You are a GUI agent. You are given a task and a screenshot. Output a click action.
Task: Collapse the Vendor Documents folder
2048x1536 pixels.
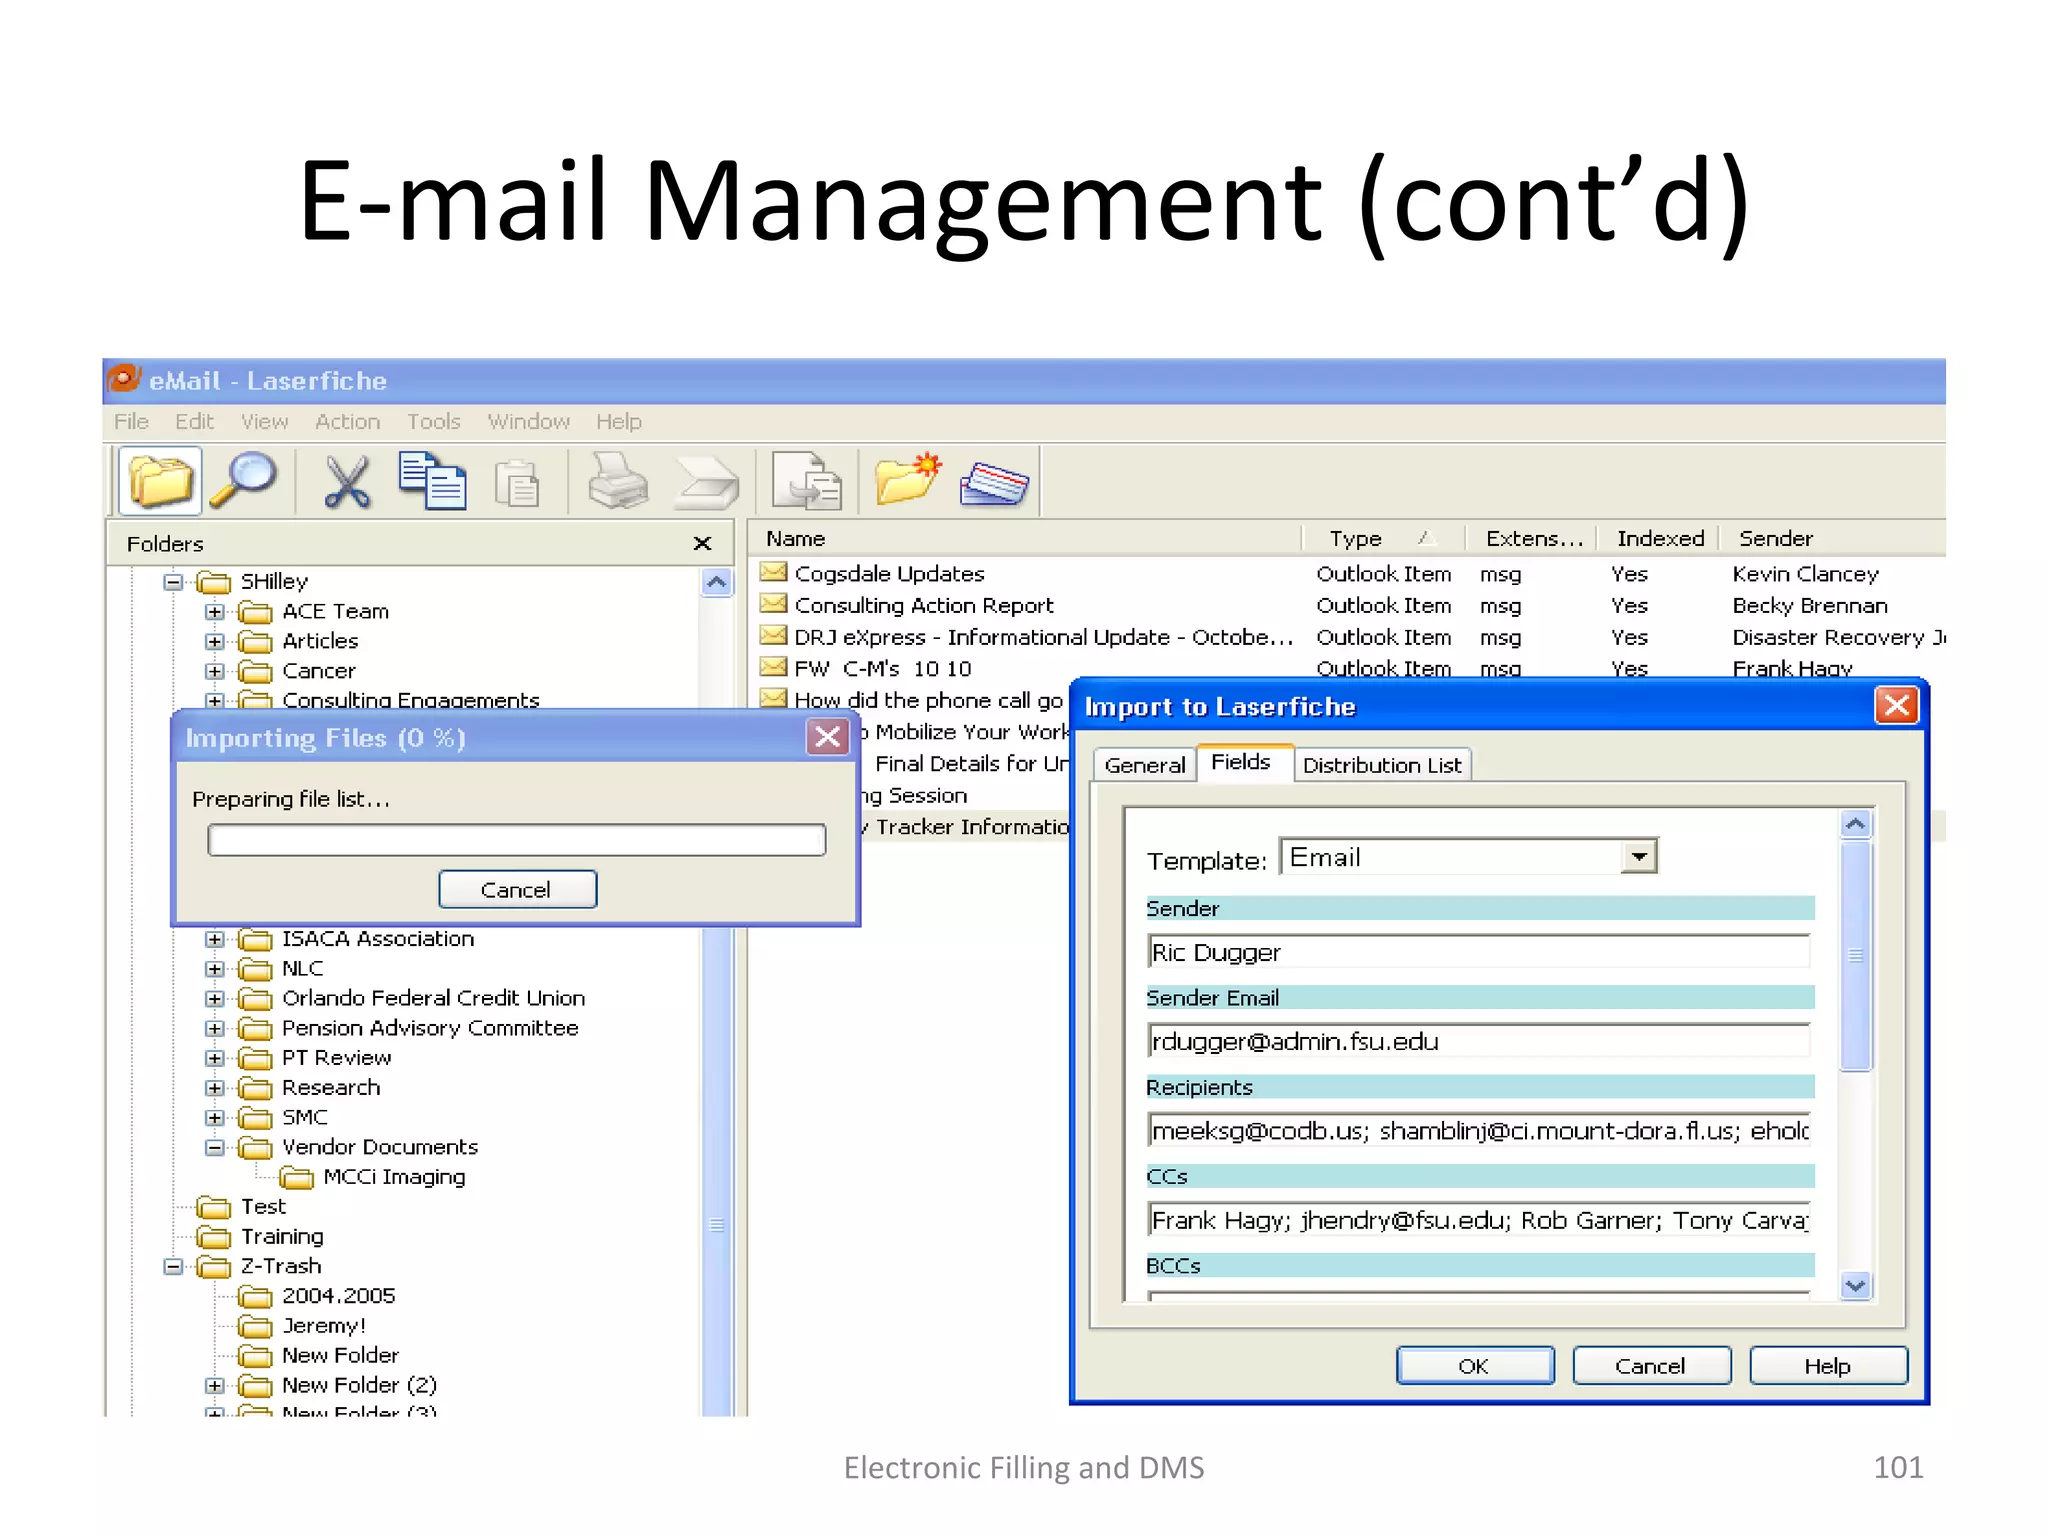pyautogui.click(x=214, y=1147)
